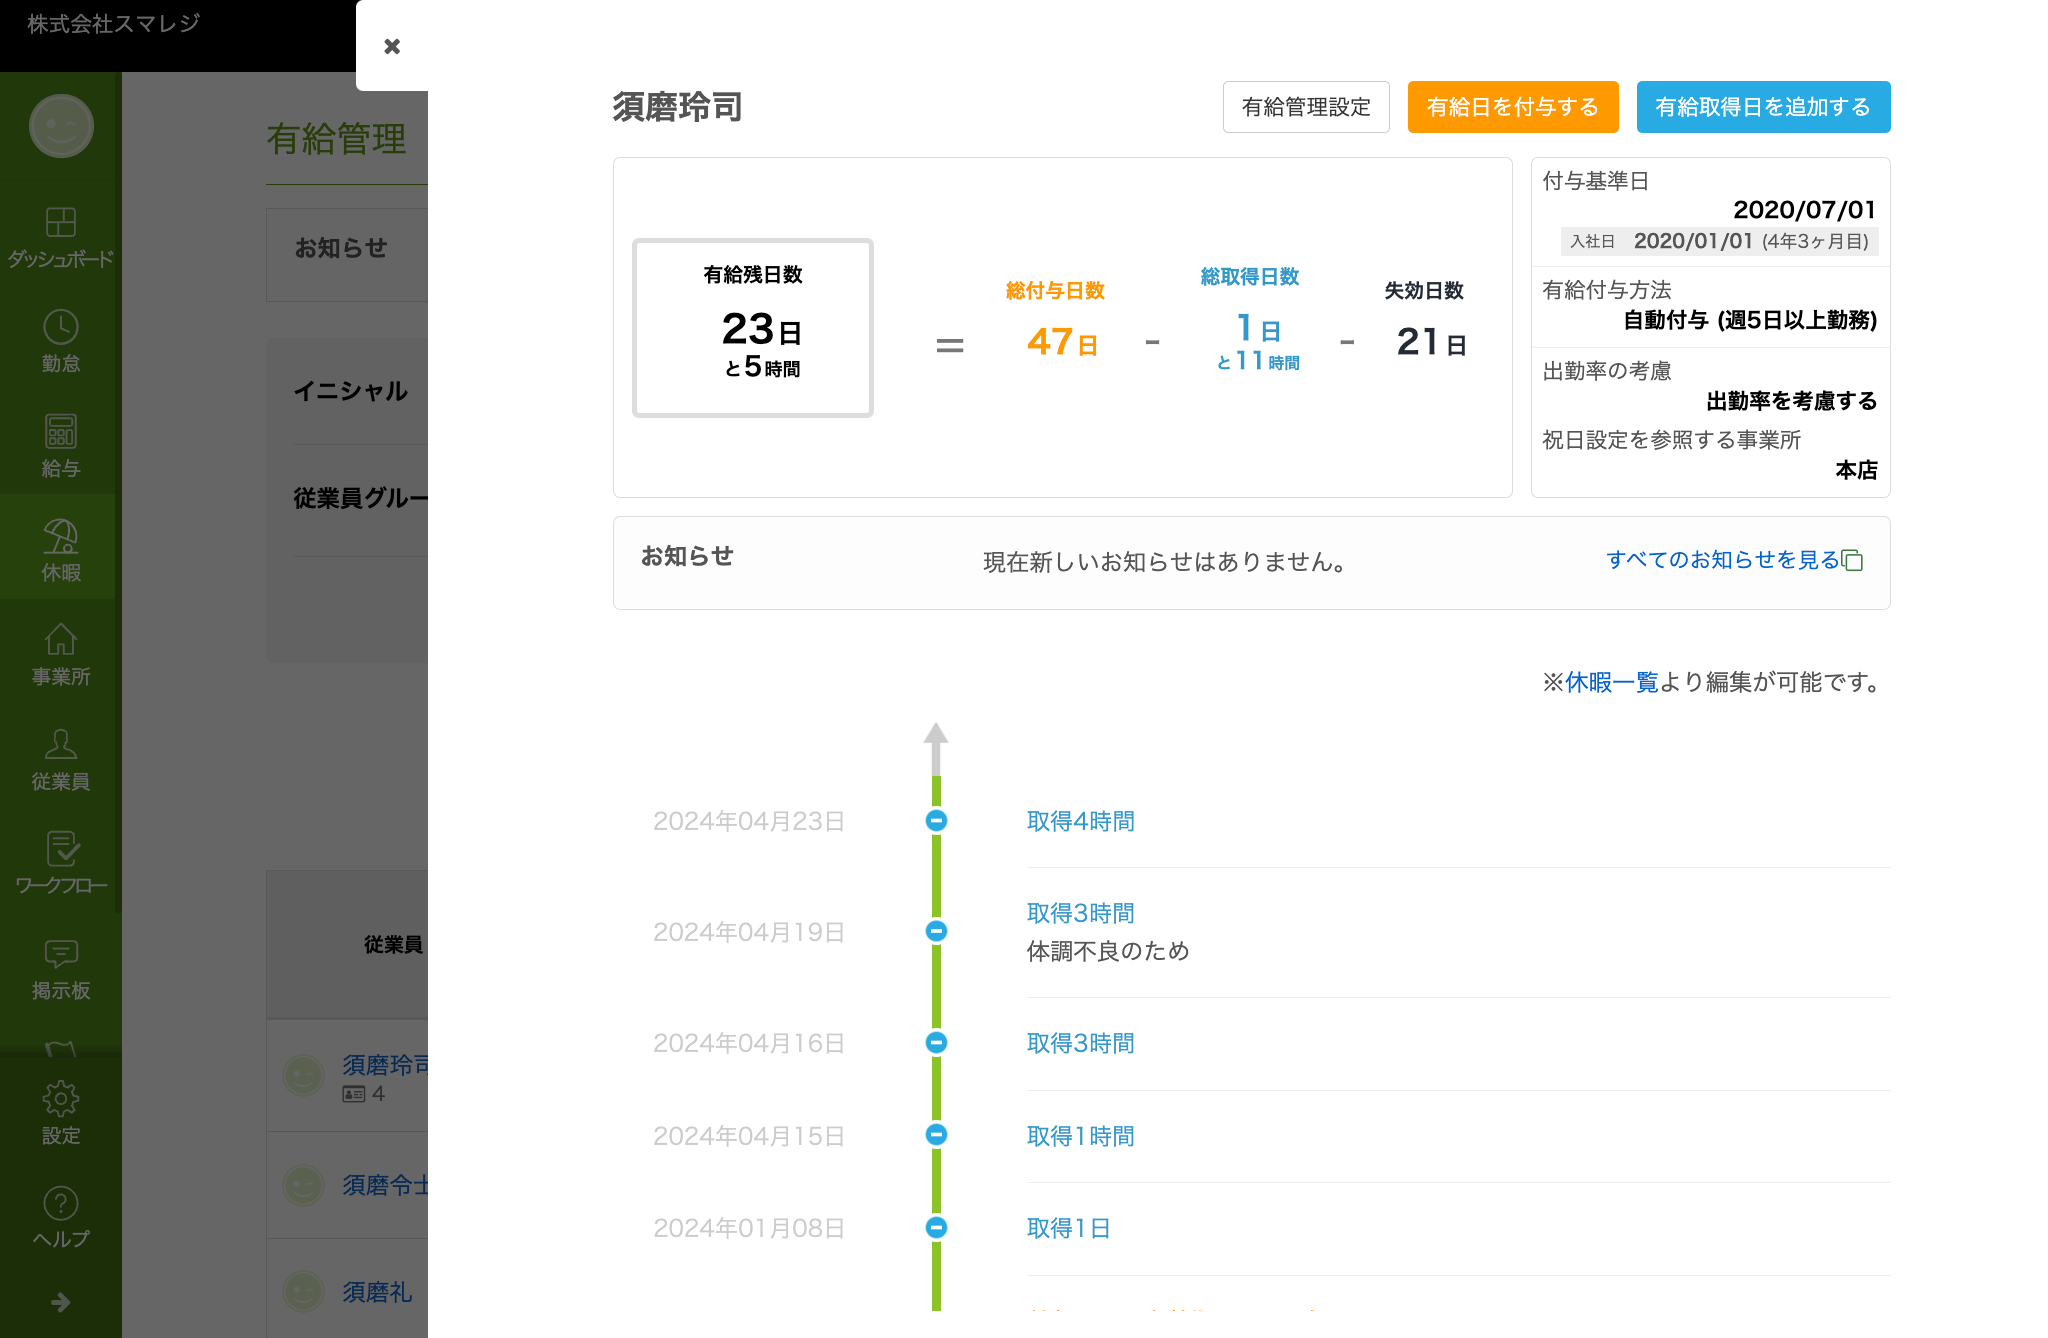Screen dimensions: 2048x1338
Task: Click 株式会社スマレジ company name in header
Action: click(114, 23)
